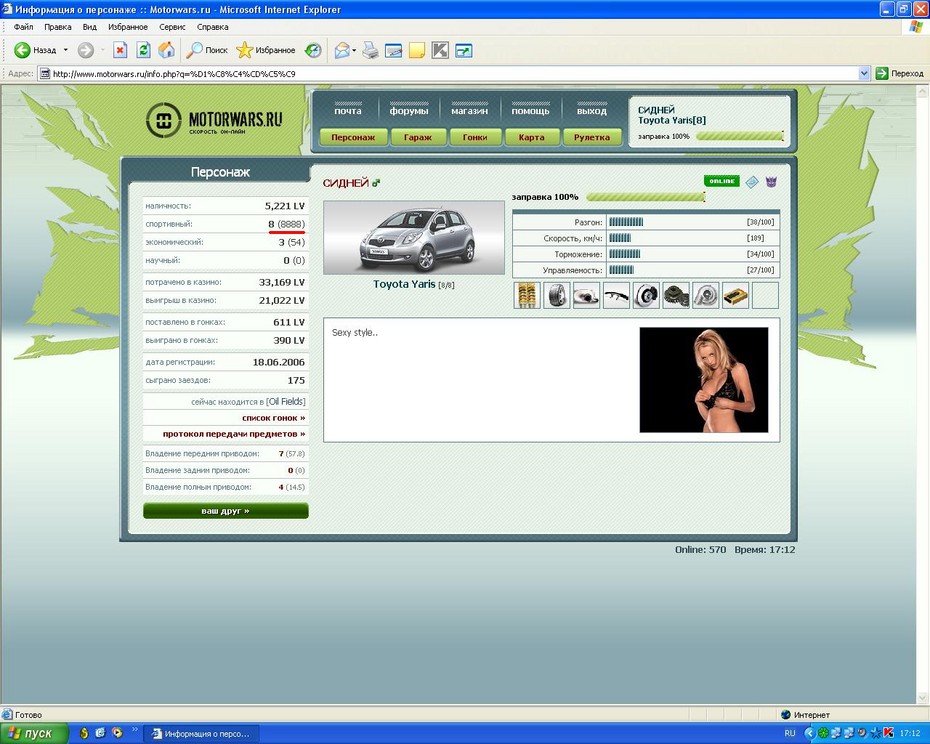The height and width of the screenshot is (744, 930).
Task: Open the Сервис menu
Action: pos(172,27)
